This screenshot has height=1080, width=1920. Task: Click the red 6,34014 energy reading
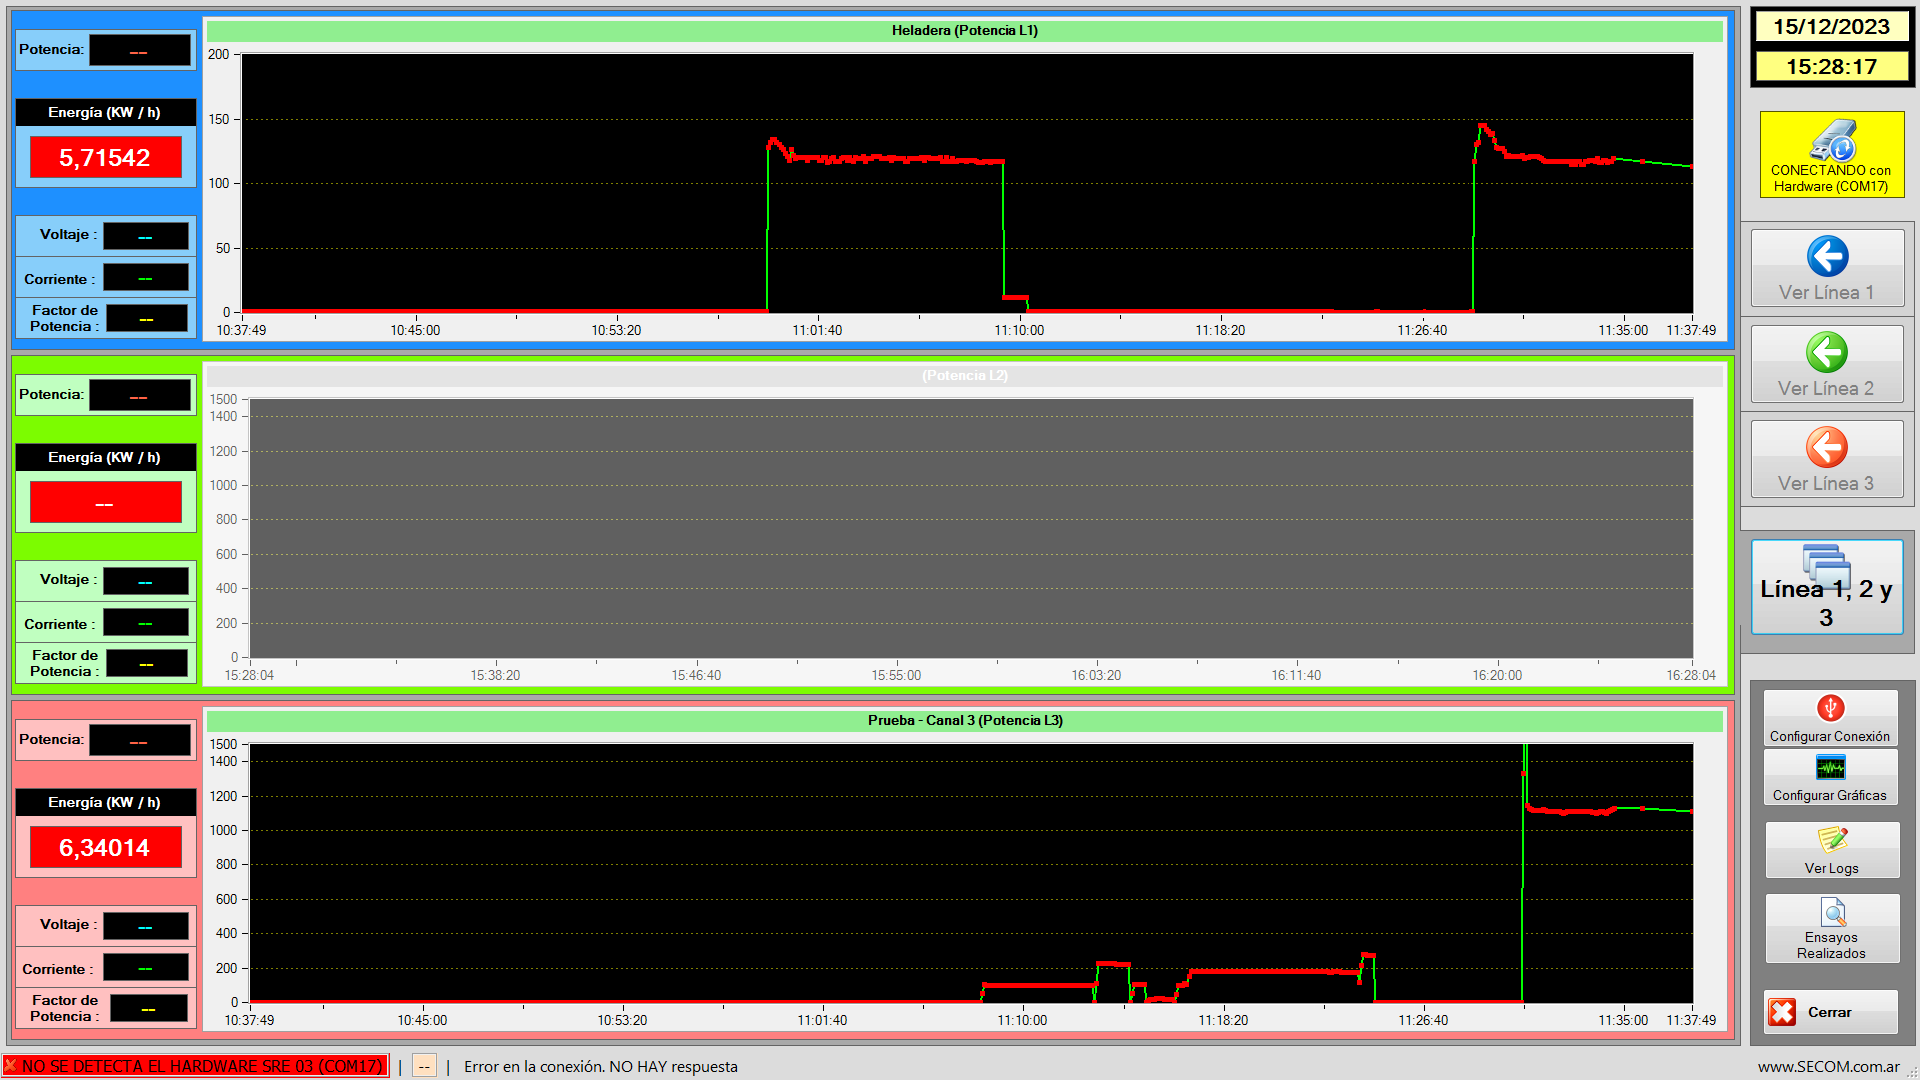106,848
